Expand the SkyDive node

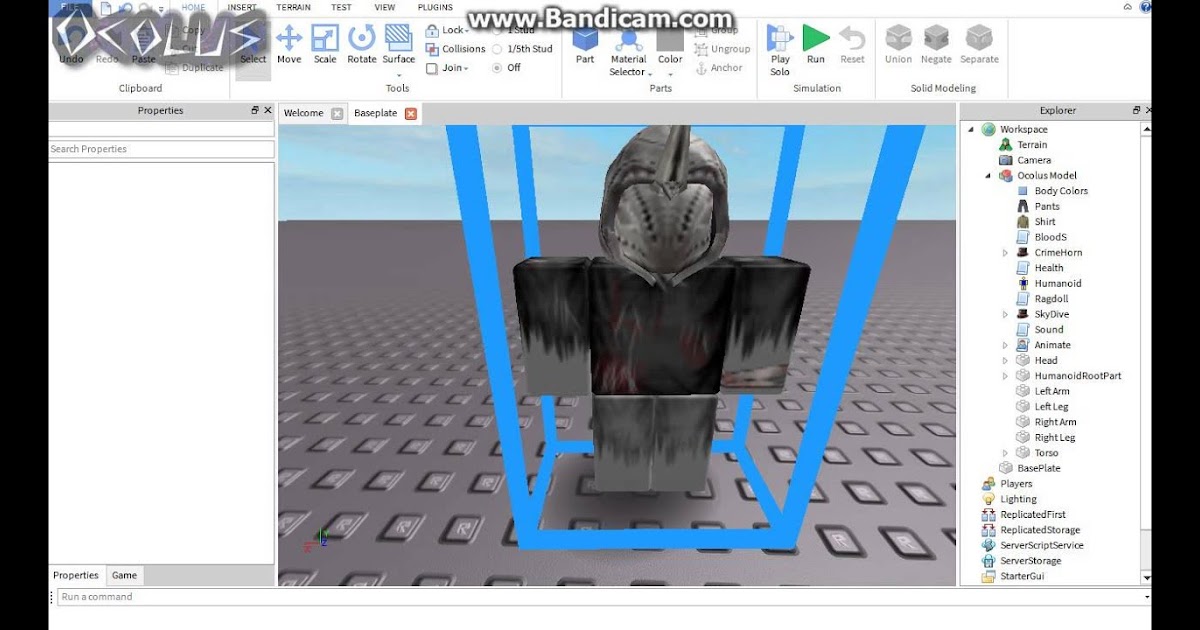[x=1006, y=314]
